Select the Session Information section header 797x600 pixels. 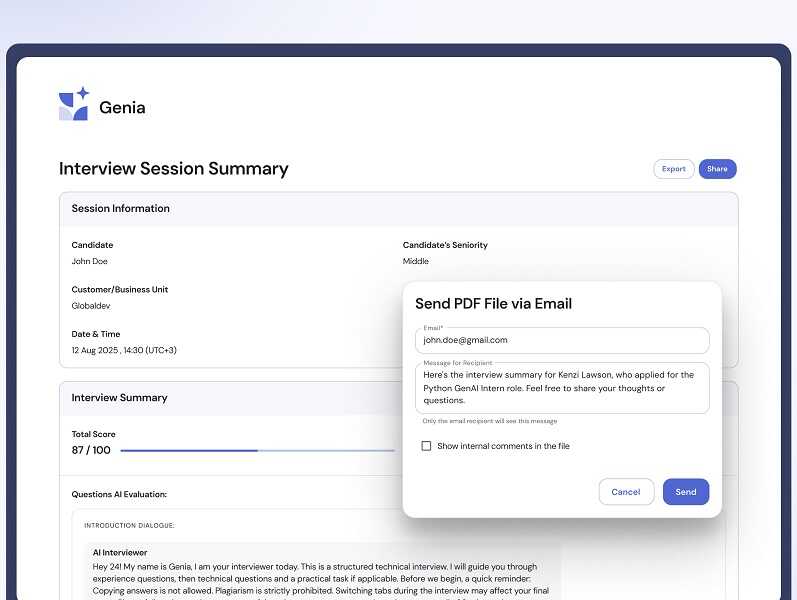(x=121, y=209)
